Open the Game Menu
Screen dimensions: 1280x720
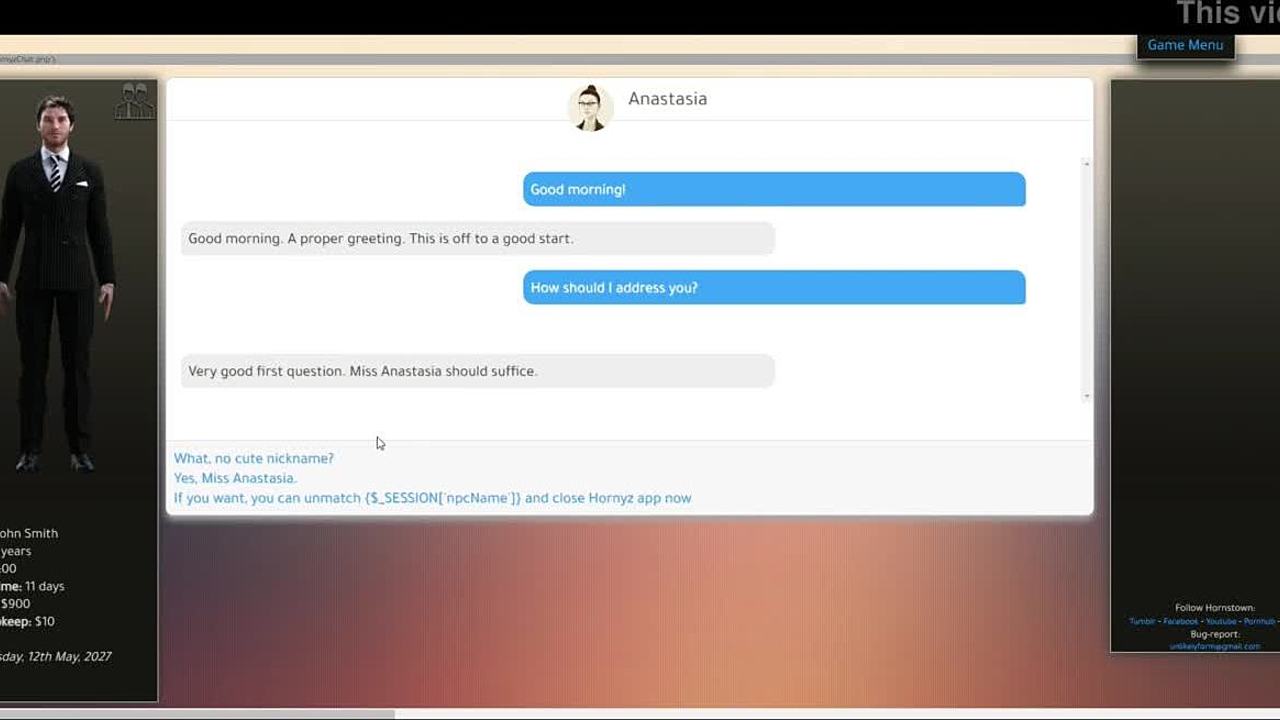click(x=1185, y=45)
